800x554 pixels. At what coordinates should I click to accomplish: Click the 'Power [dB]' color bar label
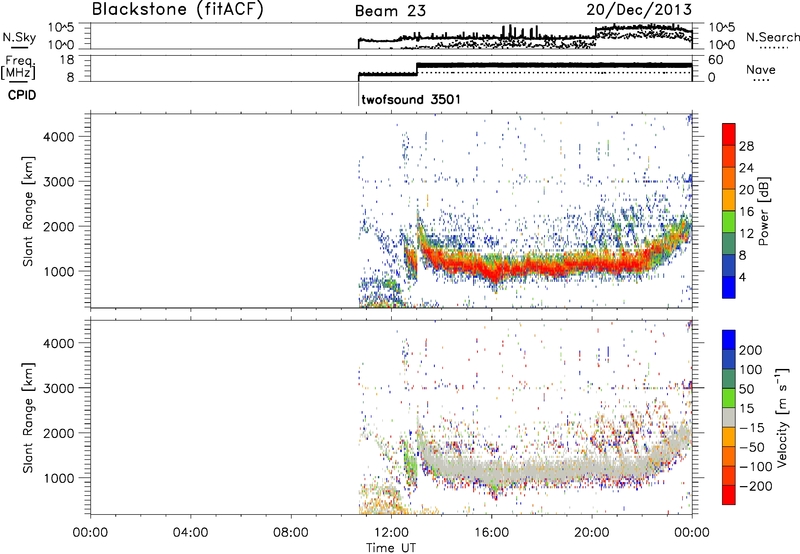764,211
